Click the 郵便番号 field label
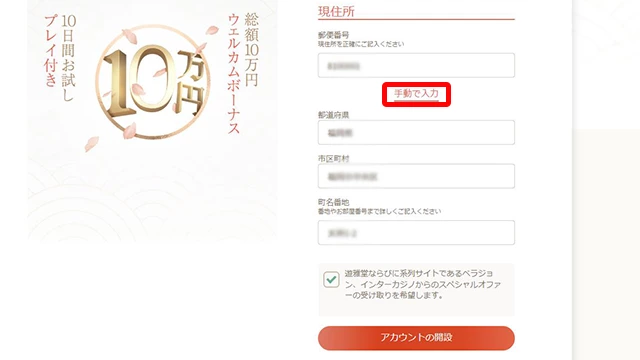Screen dimensions: 640x360 click(333, 35)
